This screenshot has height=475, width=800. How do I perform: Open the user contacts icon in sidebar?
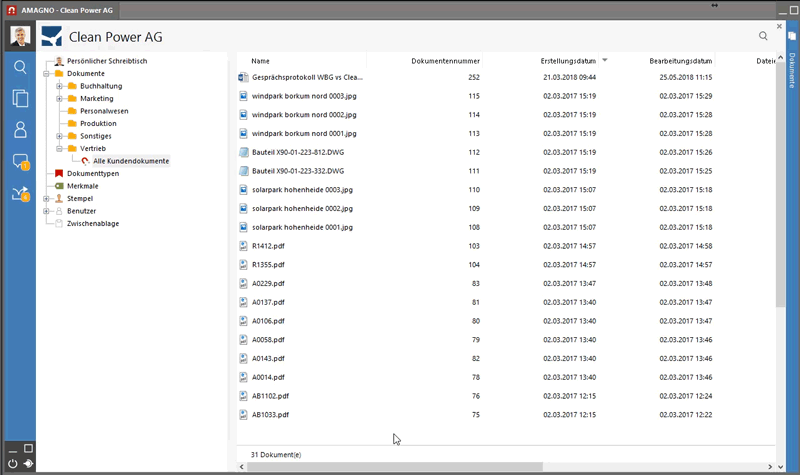(20, 130)
